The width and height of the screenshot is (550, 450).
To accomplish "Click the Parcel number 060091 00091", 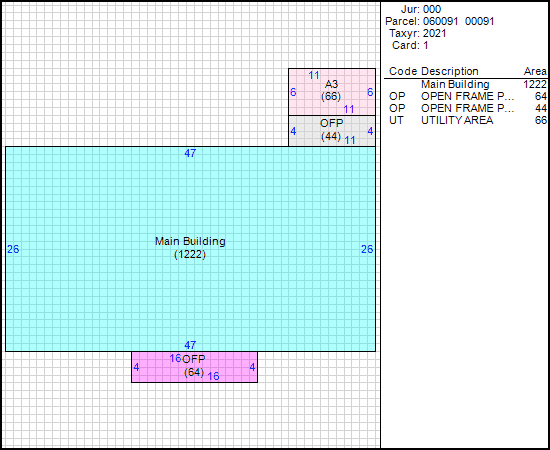I will tap(458, 21).
